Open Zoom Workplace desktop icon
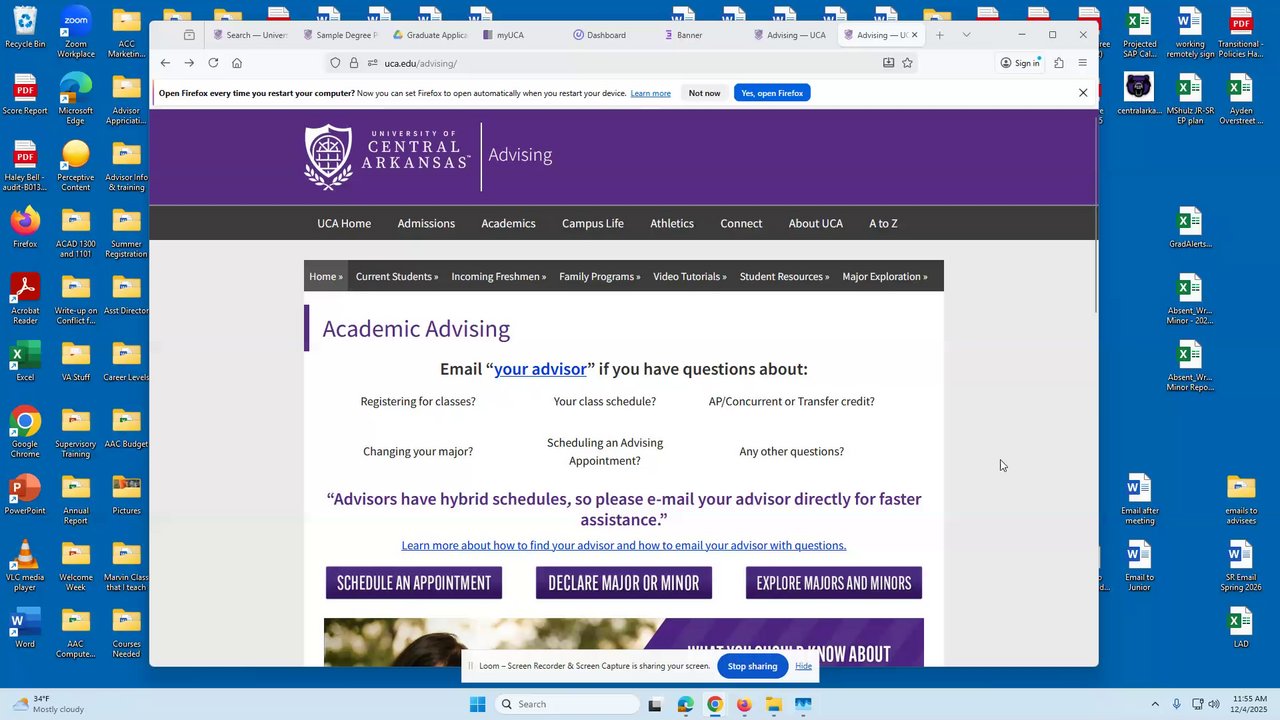Screen dimensions: 1280x720 pyautogui.click(x=76, y=32)
